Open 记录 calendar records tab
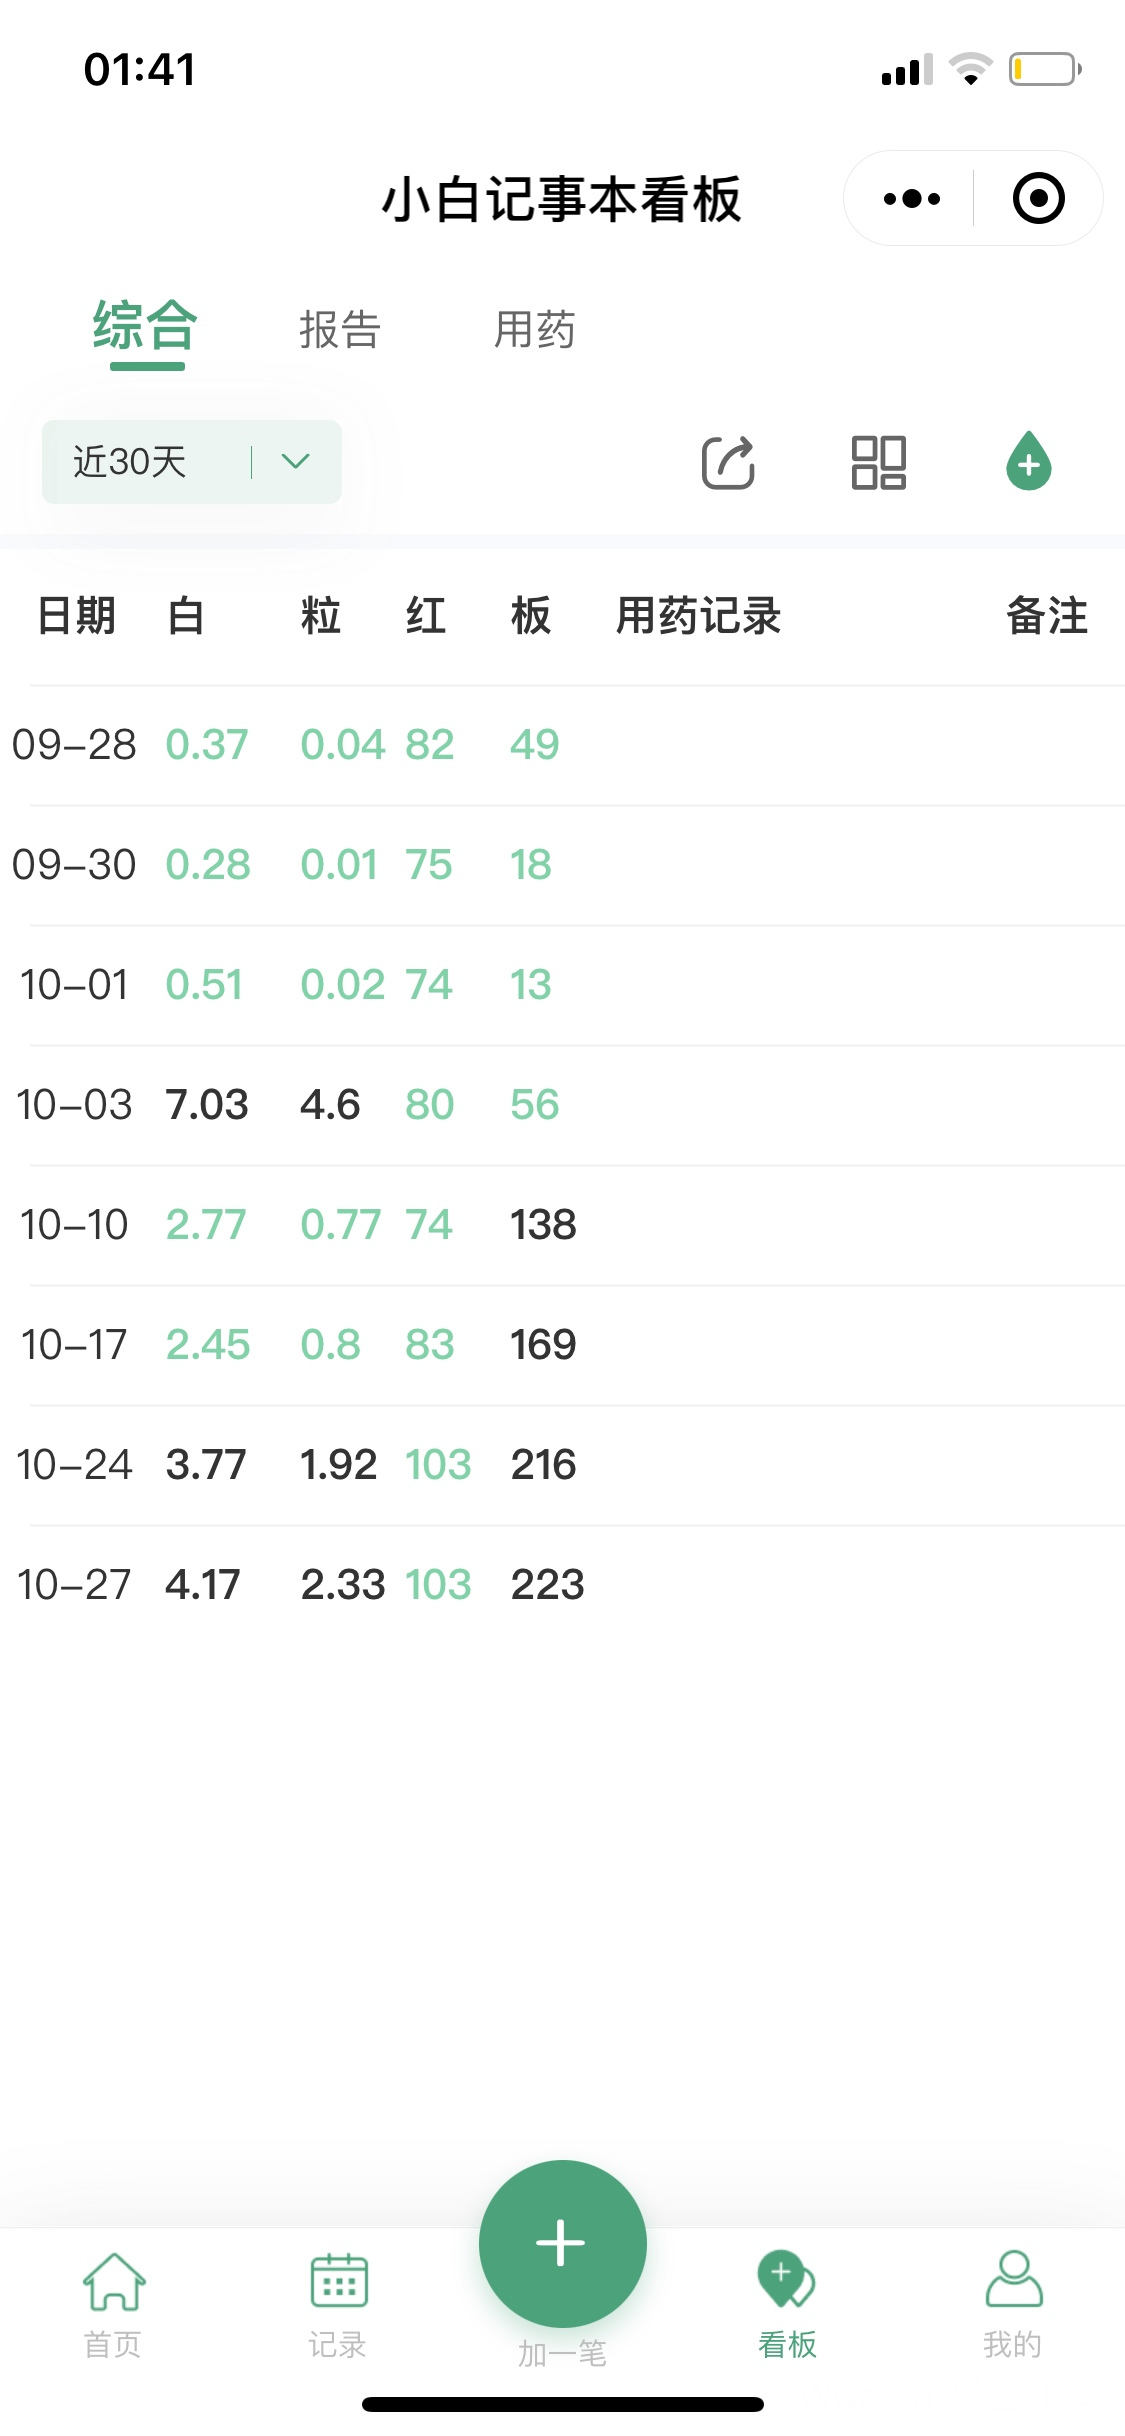Image resolution: width=1125 pixels, height=2436 pixels. tap(338, 2302)
